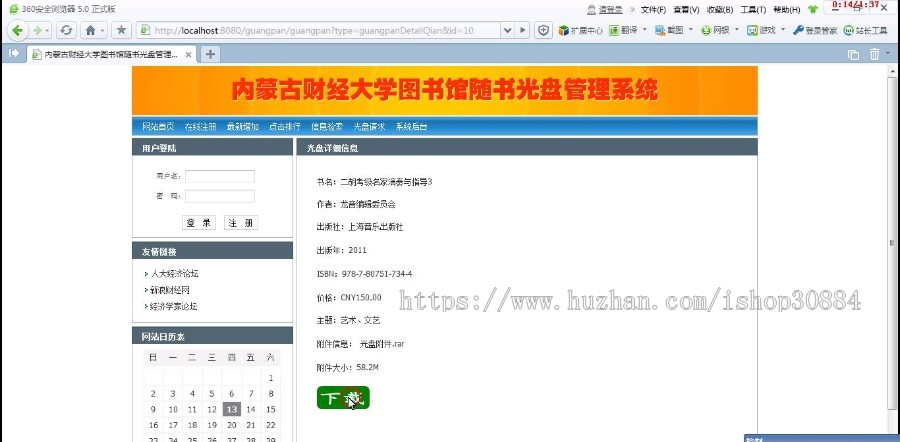Open the 文件(F) menu
The height and width of the screenshot is (442, 900).
click(653, 10)
